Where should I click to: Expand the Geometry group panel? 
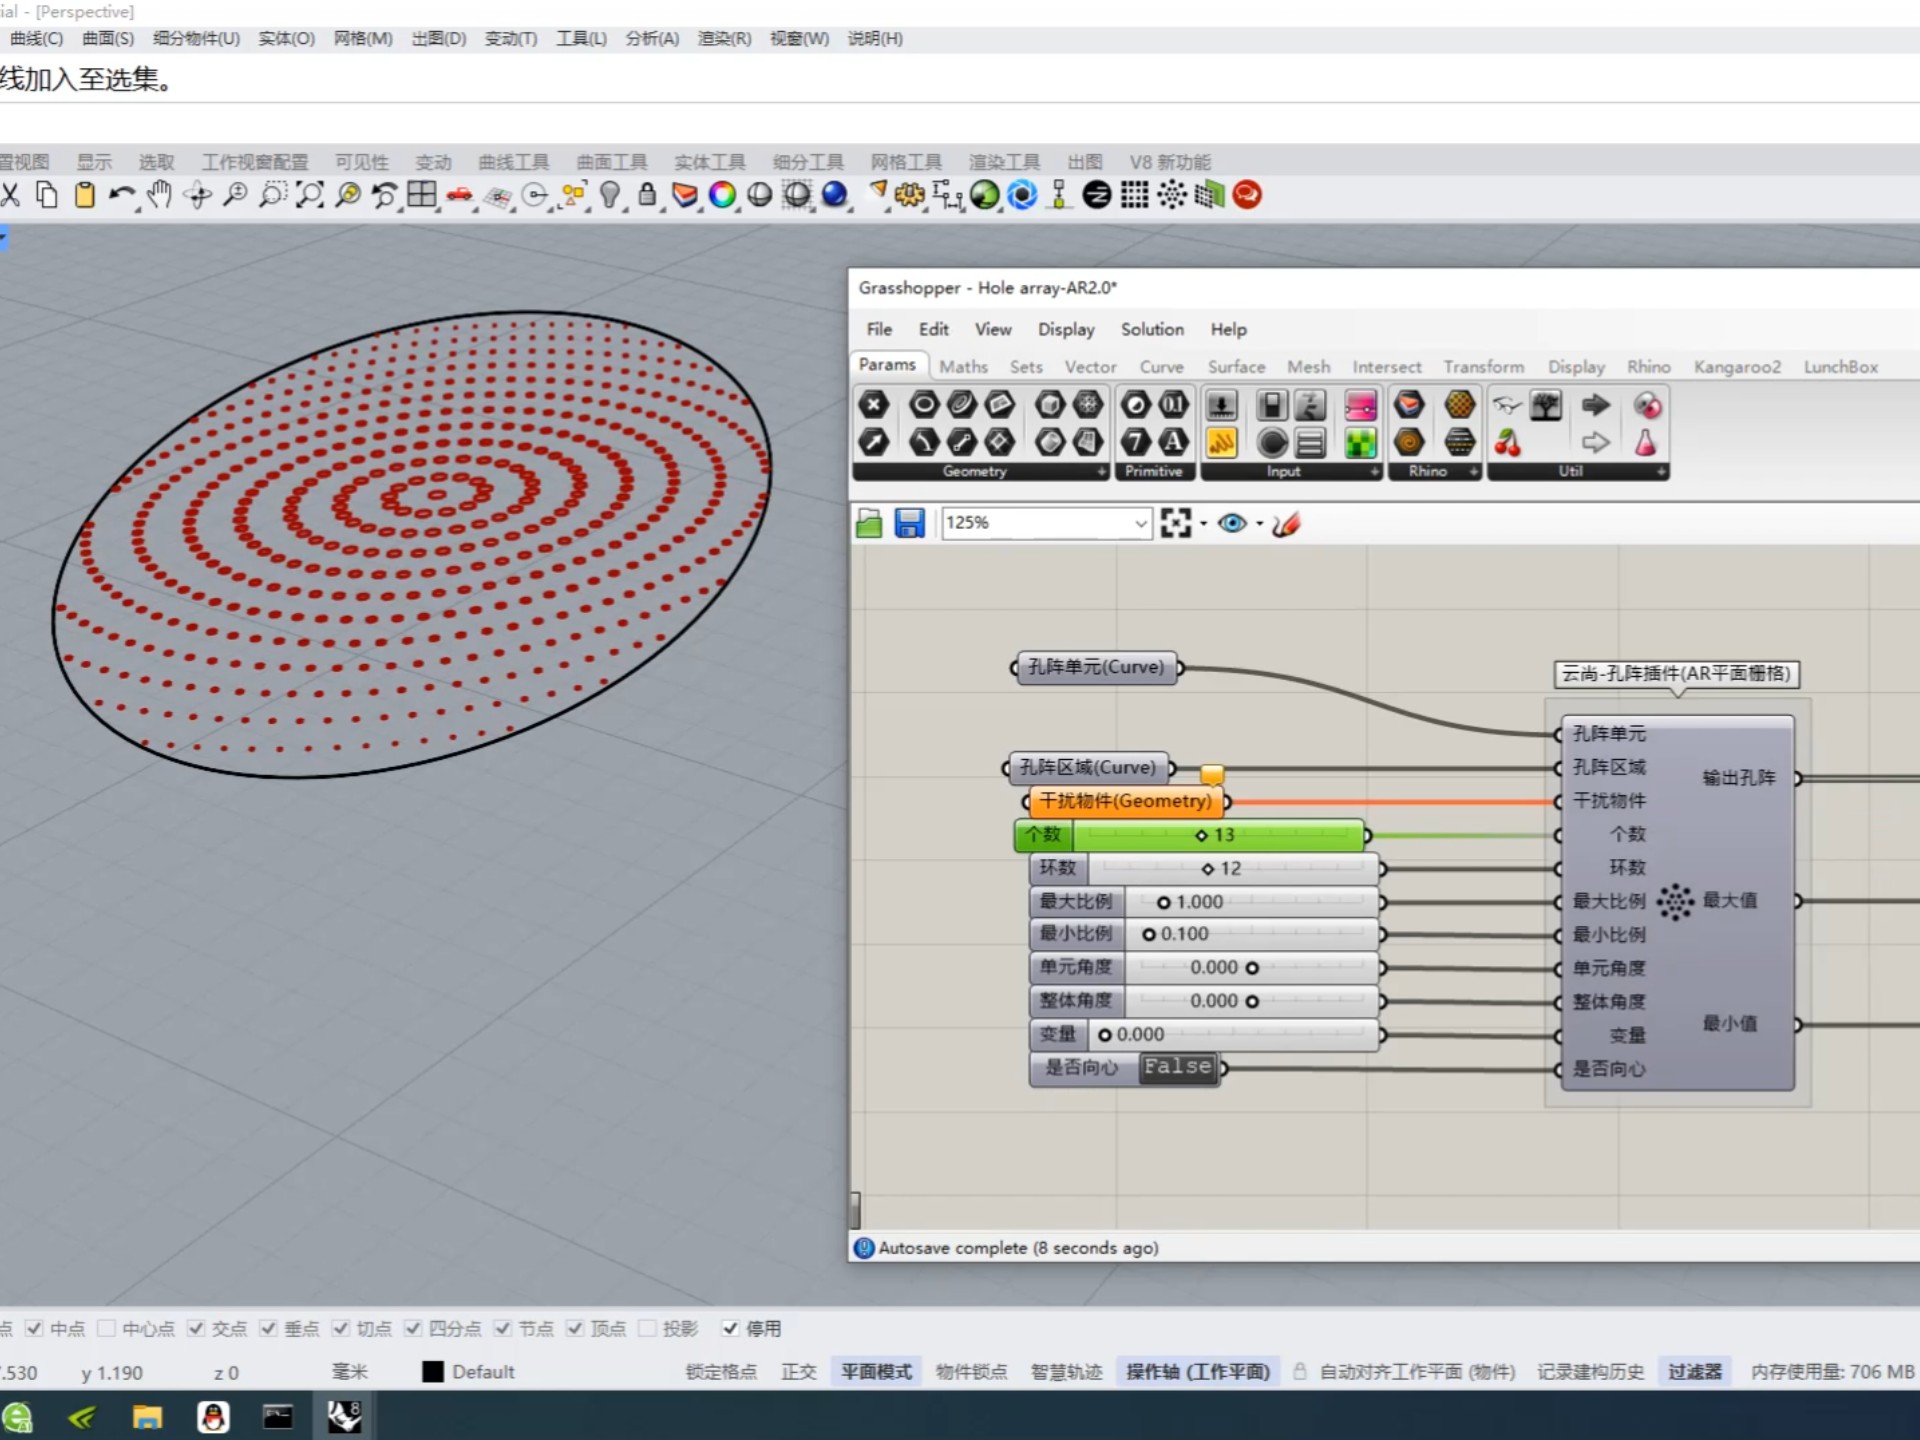click(1101, 471)
